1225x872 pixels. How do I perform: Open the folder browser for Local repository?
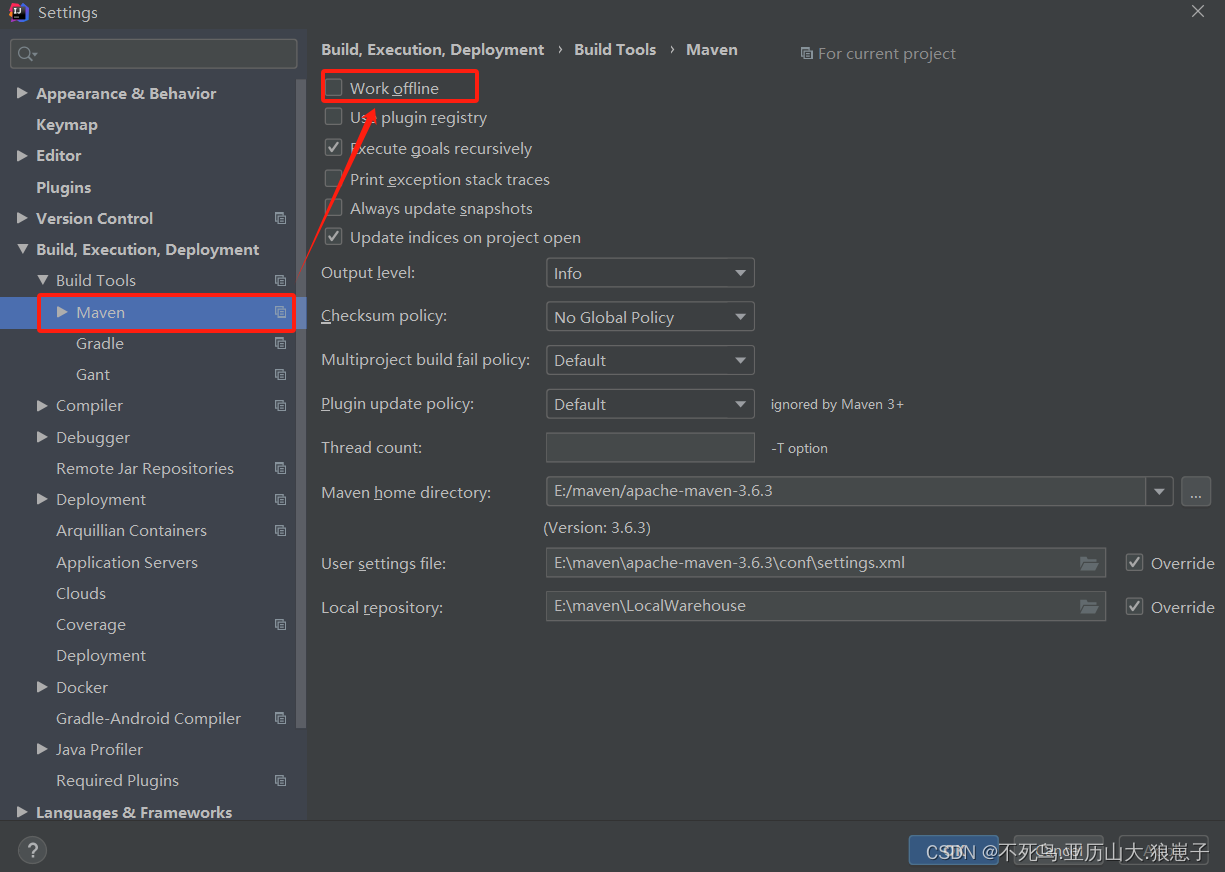(1088, 606)
